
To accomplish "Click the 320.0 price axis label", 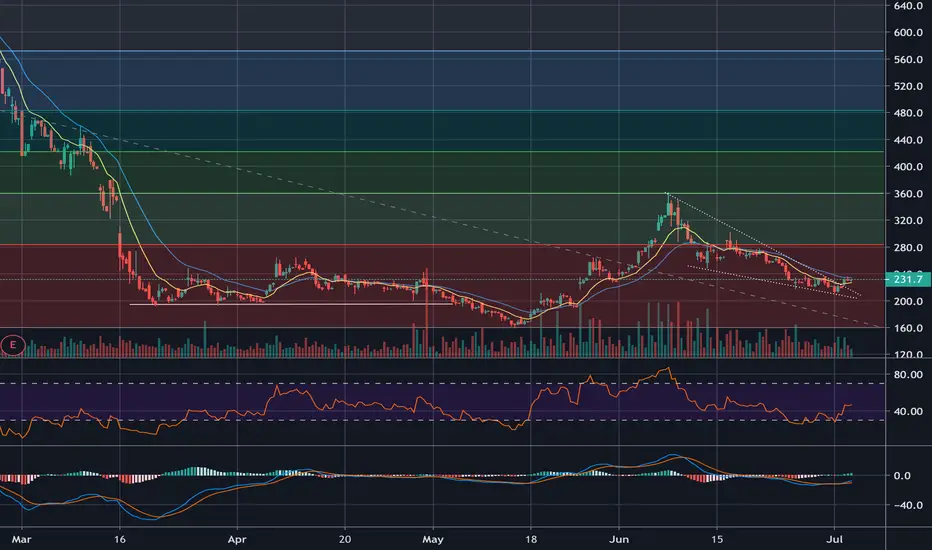I will [x=908, y=221].
